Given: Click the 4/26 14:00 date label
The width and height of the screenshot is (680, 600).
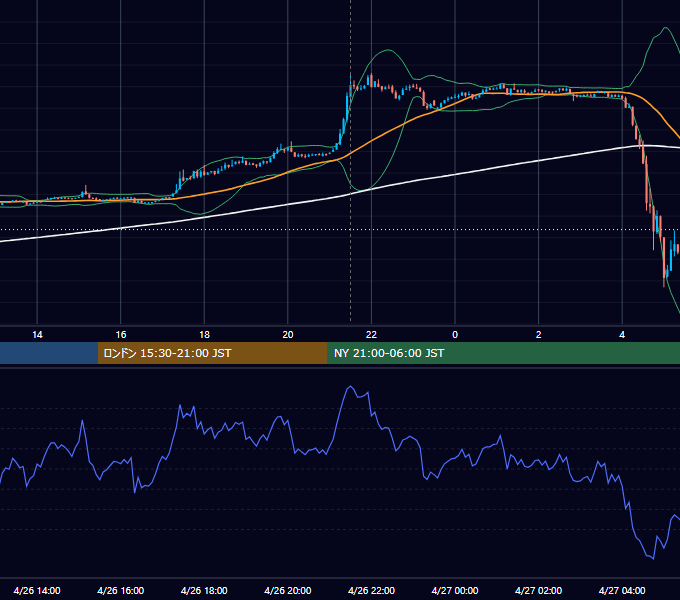Looking at the screenshot, I should (37, 590).
